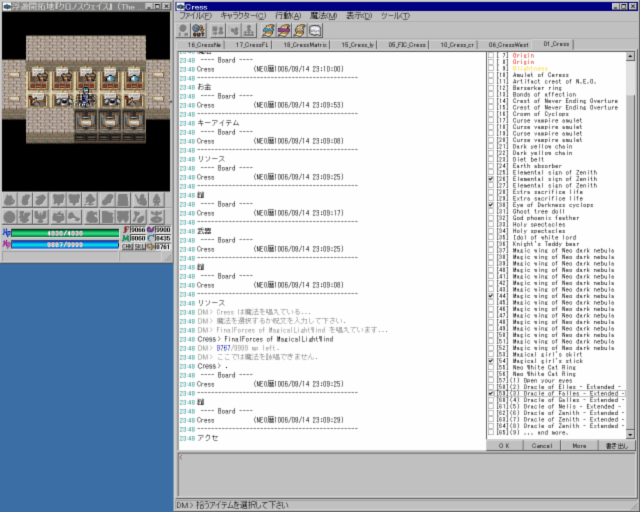The width and height of the screenshot is (640, 512).
Task: Click the item list scrollbar up arrow
Action: 631,56
